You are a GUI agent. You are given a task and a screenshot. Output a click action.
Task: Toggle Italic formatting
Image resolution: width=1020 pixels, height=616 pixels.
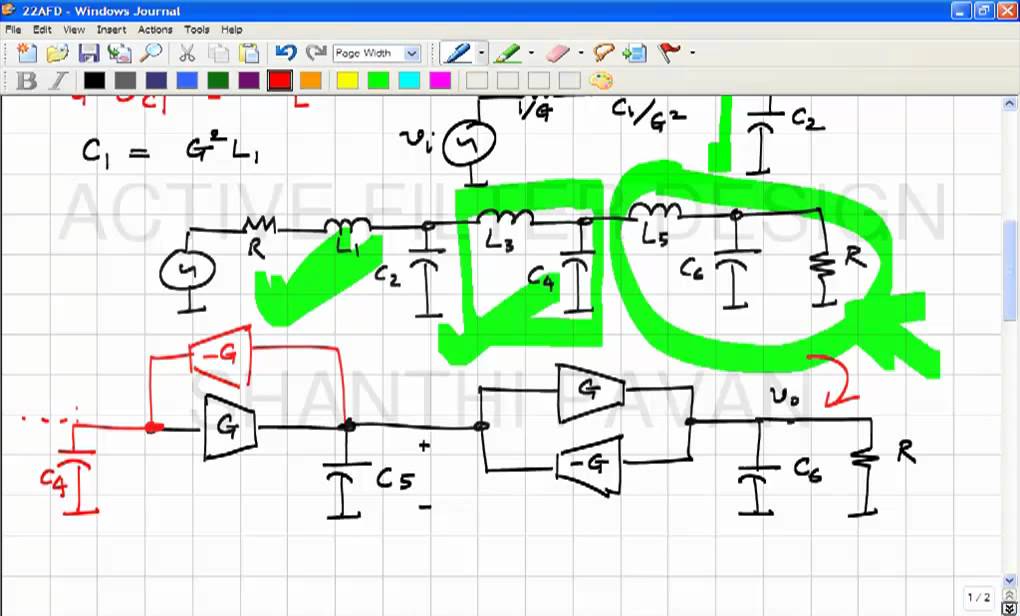[58, 81]
